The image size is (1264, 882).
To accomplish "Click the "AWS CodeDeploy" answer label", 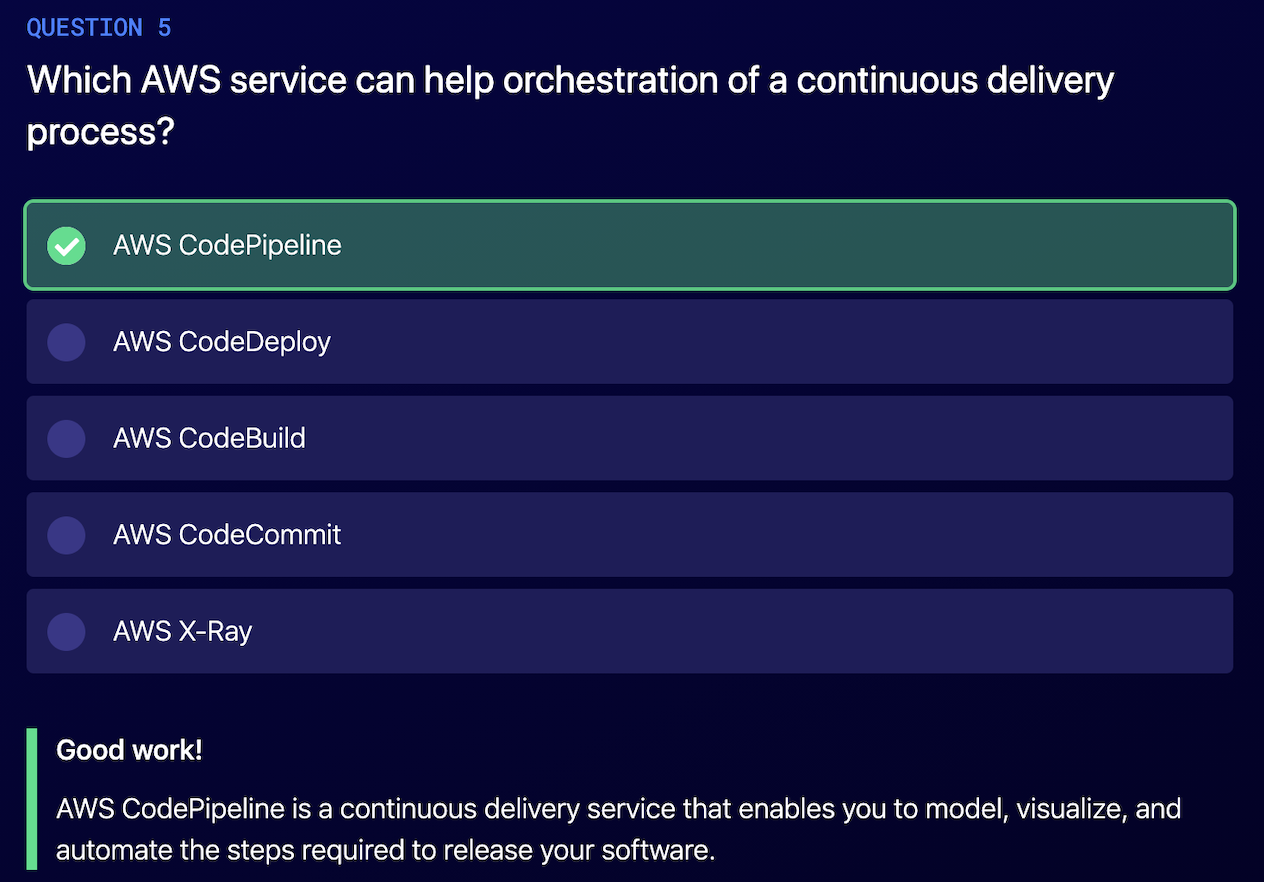I will click(x=222, y=342).
